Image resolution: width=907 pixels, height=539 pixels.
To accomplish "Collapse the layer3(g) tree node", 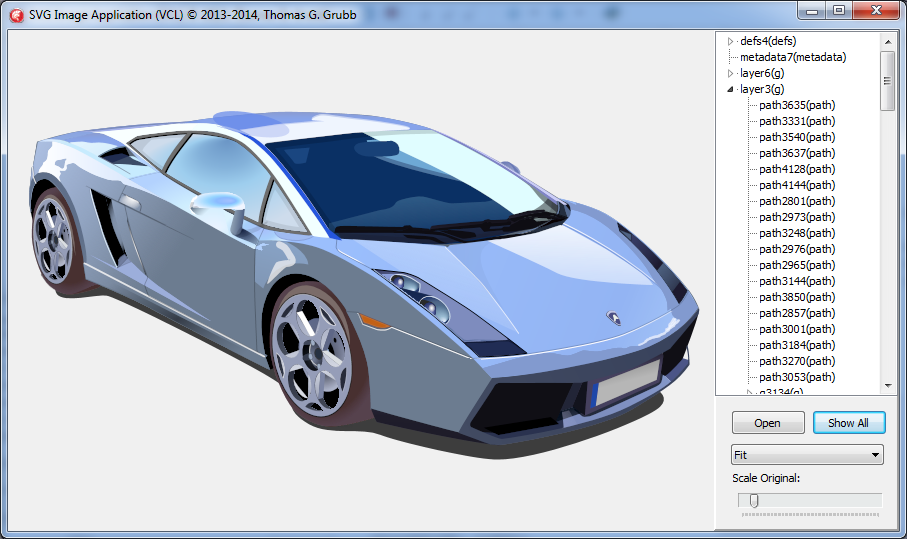I will coord(731,89).
